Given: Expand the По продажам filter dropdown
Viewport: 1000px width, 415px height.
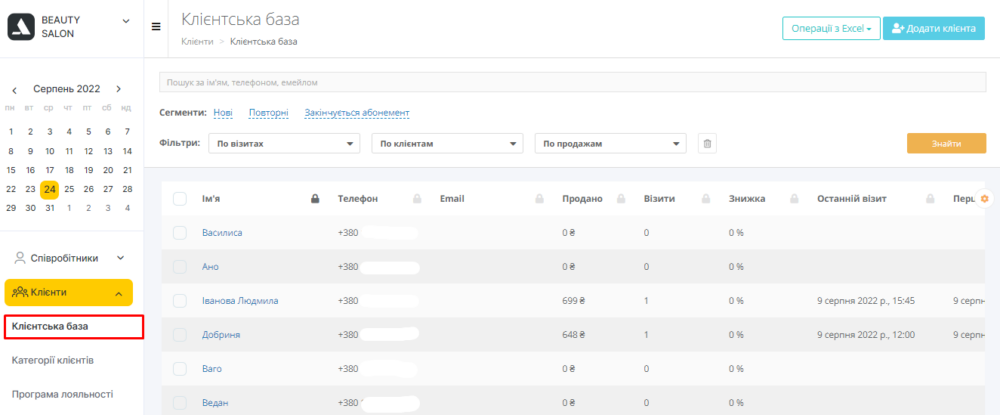Looking at the screenshot, I should pyautogui.click(x=611, y=144).
